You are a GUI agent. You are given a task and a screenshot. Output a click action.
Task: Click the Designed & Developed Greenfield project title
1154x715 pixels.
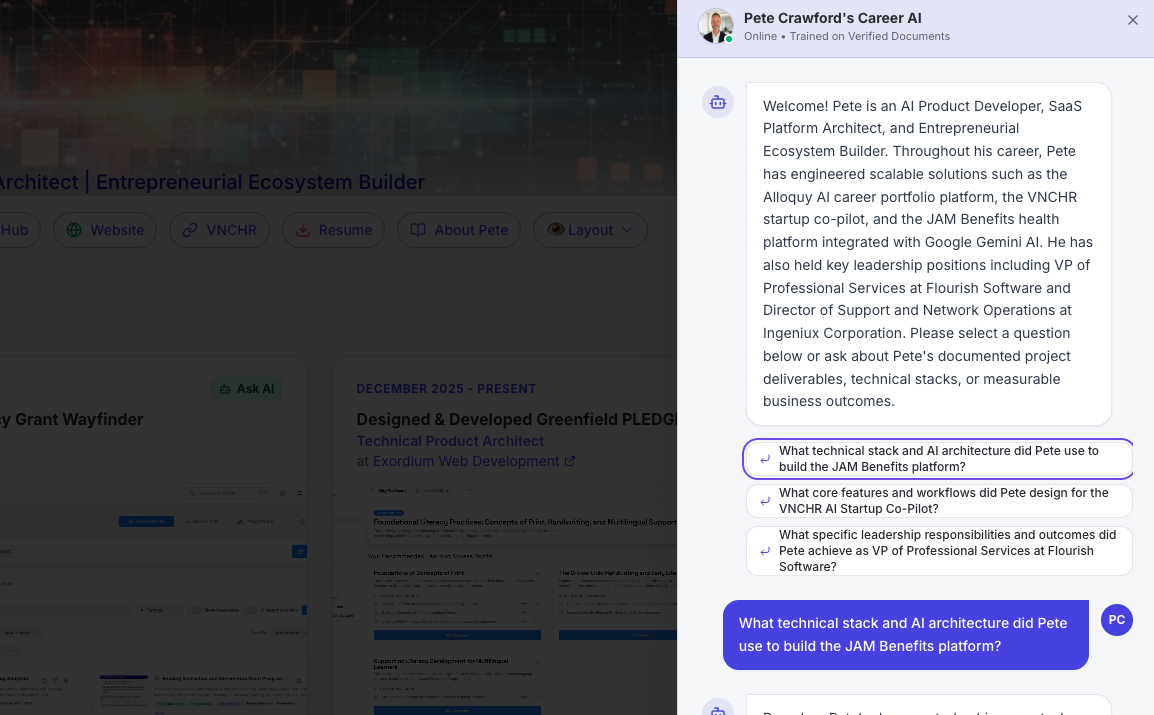coord(516,419)
